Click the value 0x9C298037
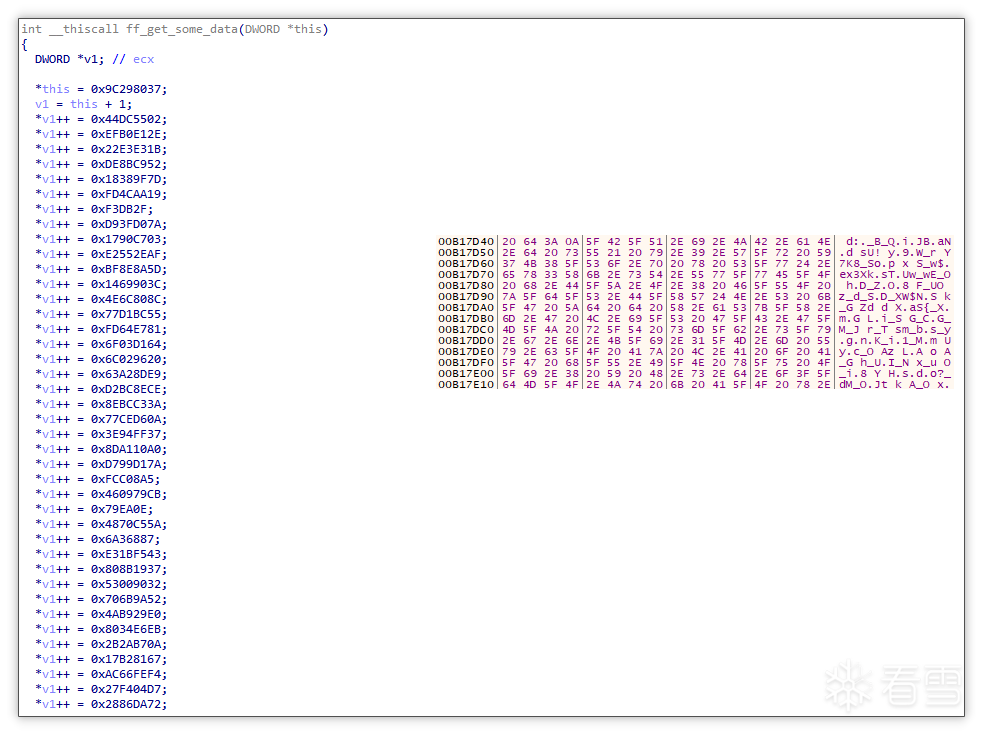Viewport: 983px width, 735px height. tap(125, 90)
